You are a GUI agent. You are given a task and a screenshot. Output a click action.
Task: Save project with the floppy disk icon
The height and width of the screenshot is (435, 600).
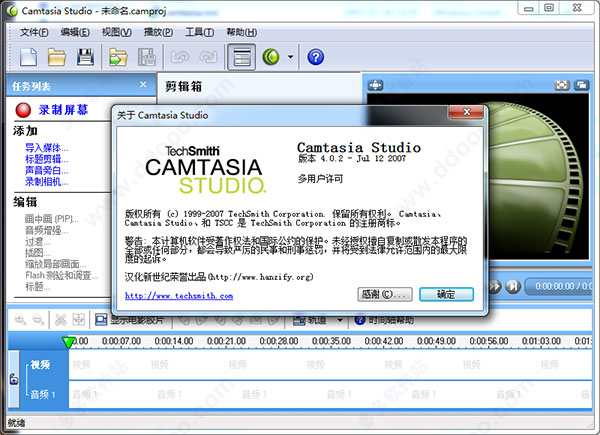(x=85, y=57)
